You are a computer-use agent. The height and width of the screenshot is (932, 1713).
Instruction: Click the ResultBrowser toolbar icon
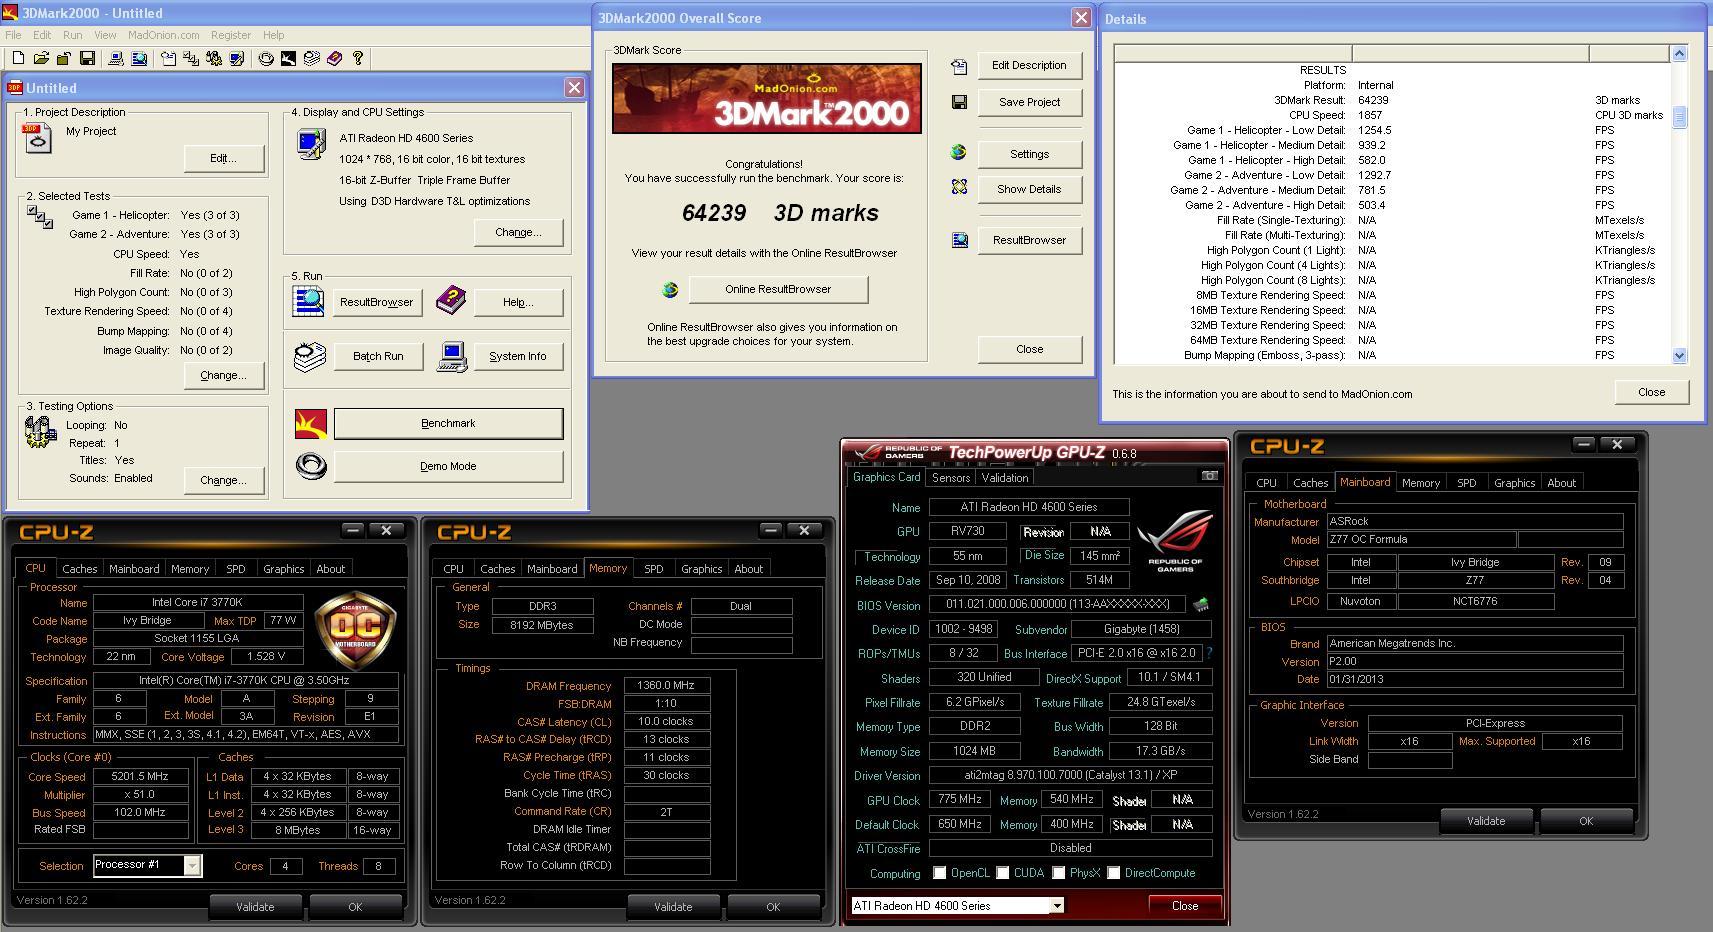pyautogui.click(x=139, y=59)
